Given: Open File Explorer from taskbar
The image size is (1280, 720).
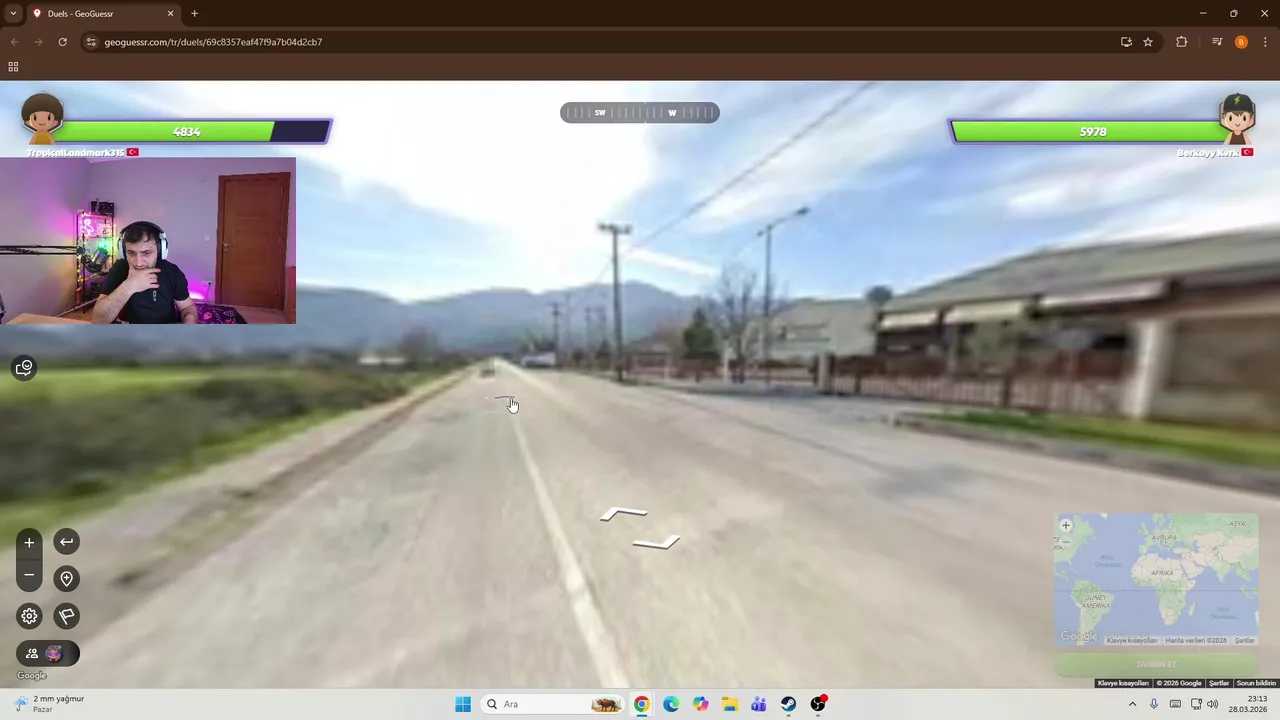Looking at the screenshot, I should pos(730,704).
